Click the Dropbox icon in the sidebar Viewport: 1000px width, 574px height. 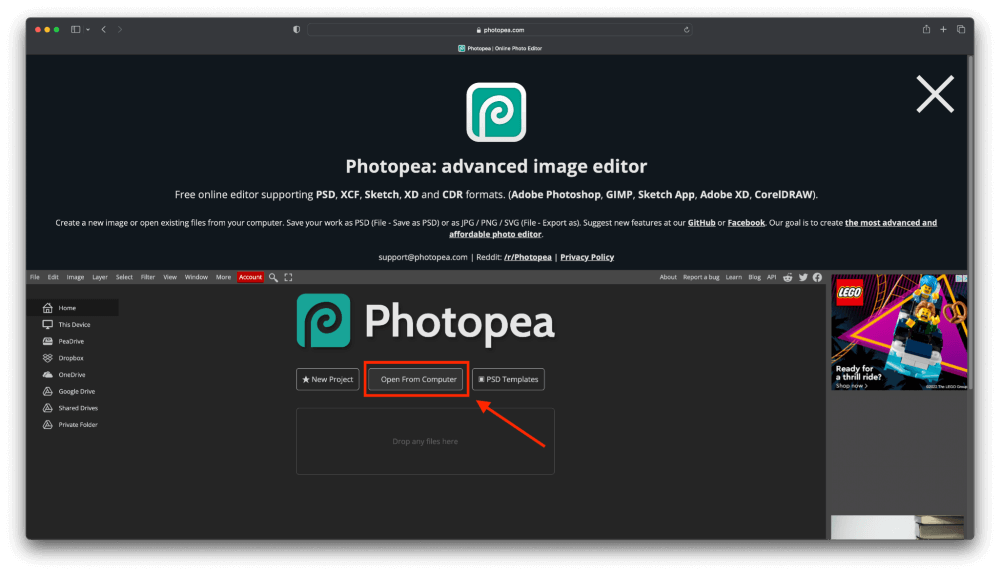click(x=47, y=358)
